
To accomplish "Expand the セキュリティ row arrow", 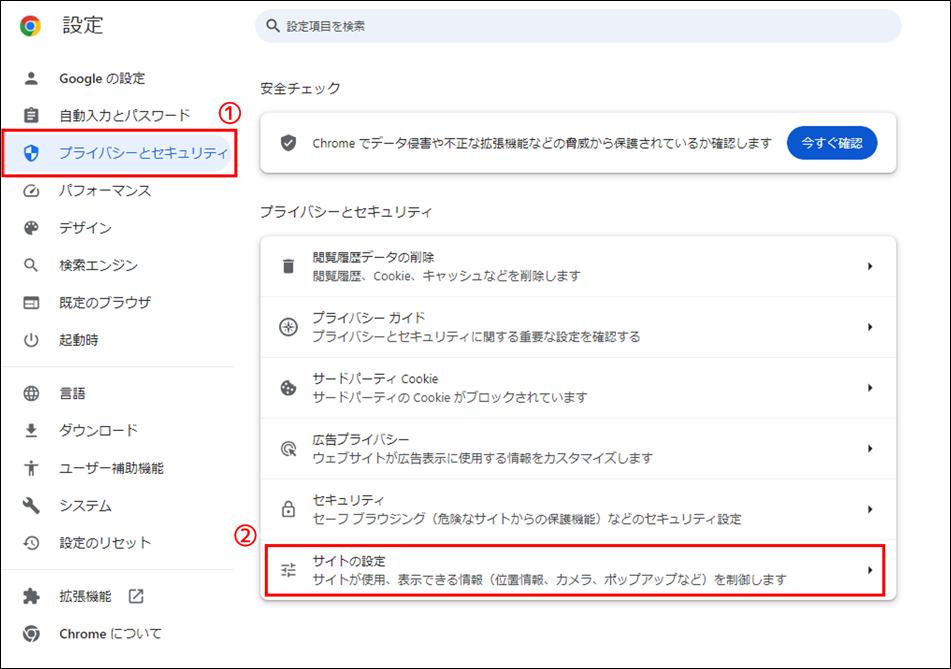I will 870,509.
